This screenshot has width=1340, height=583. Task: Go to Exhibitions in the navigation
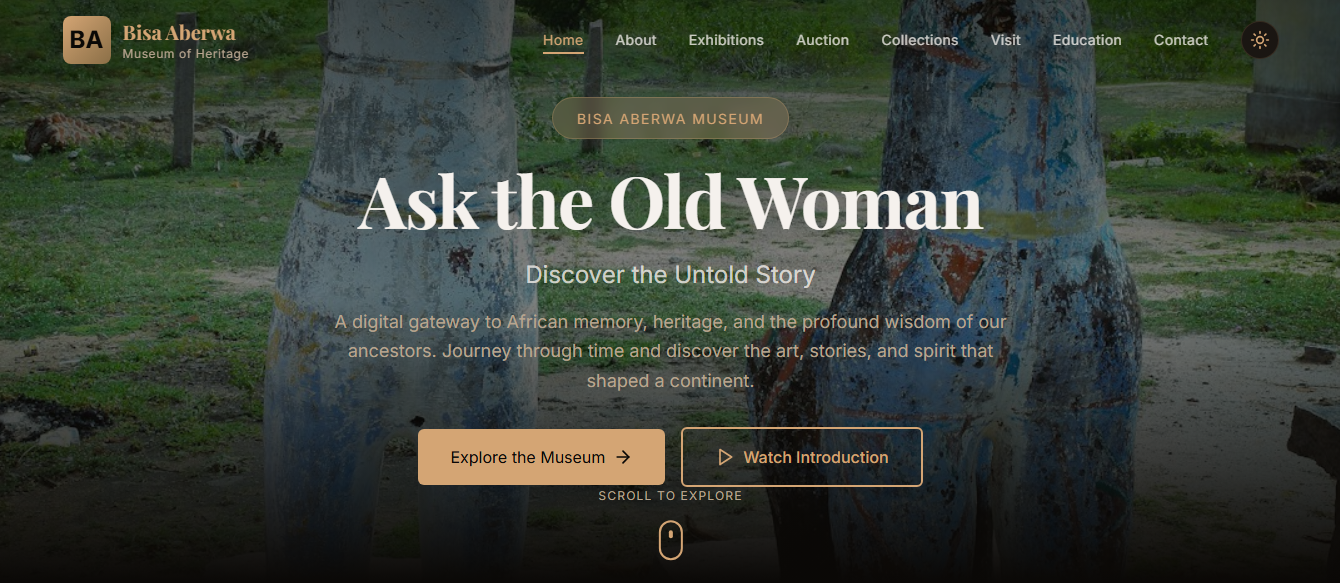726,40
